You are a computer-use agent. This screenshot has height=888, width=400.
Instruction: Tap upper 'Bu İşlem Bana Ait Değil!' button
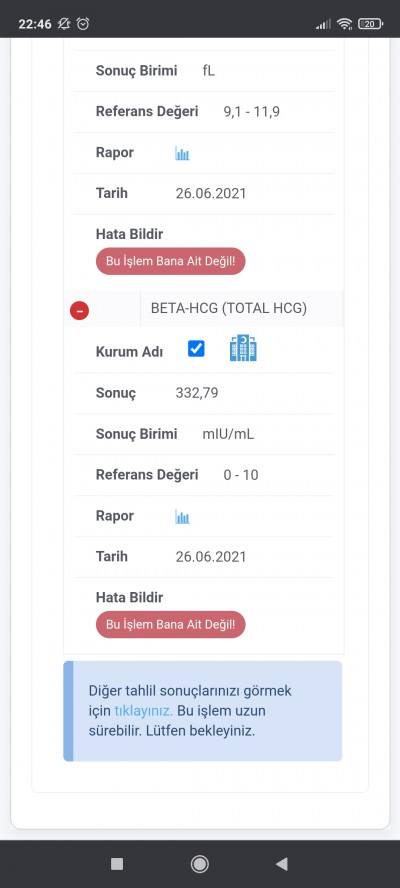pos(171,261)
